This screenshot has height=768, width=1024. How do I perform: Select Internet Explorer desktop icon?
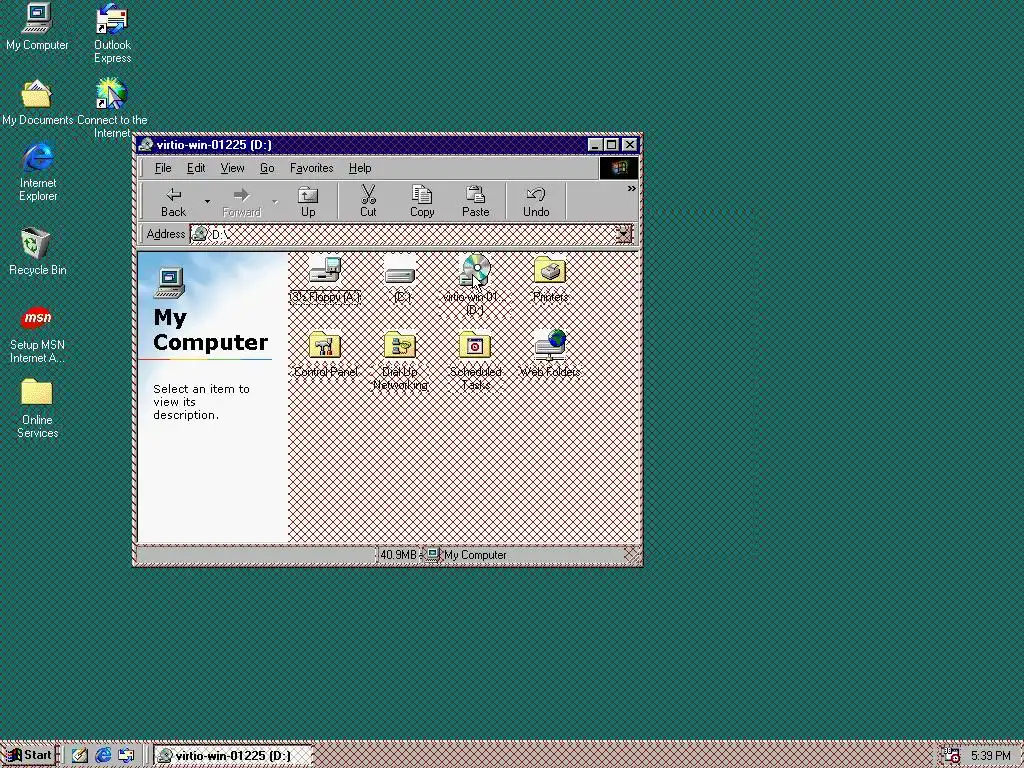[x=38, y=171]
